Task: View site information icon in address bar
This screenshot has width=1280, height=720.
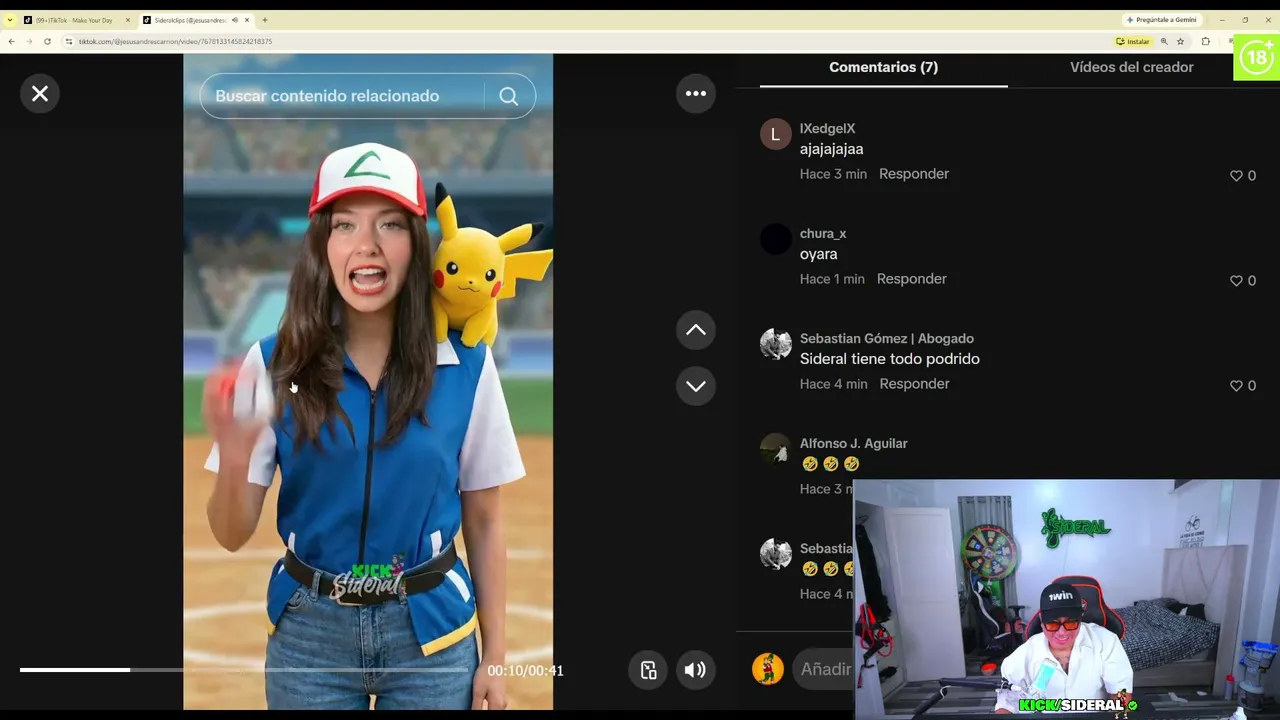Action: click(x=69, y=41)
